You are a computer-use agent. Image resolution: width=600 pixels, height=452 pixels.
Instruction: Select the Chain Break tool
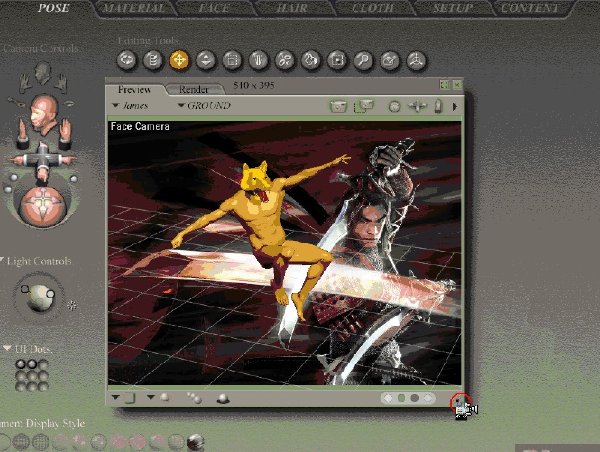click(285, 60)
